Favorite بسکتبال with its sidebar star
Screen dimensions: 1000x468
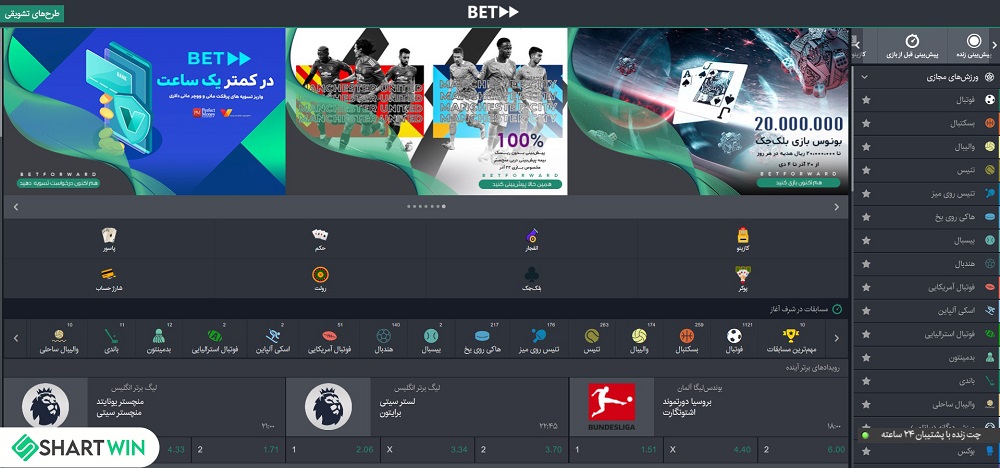tap(866, 124)
